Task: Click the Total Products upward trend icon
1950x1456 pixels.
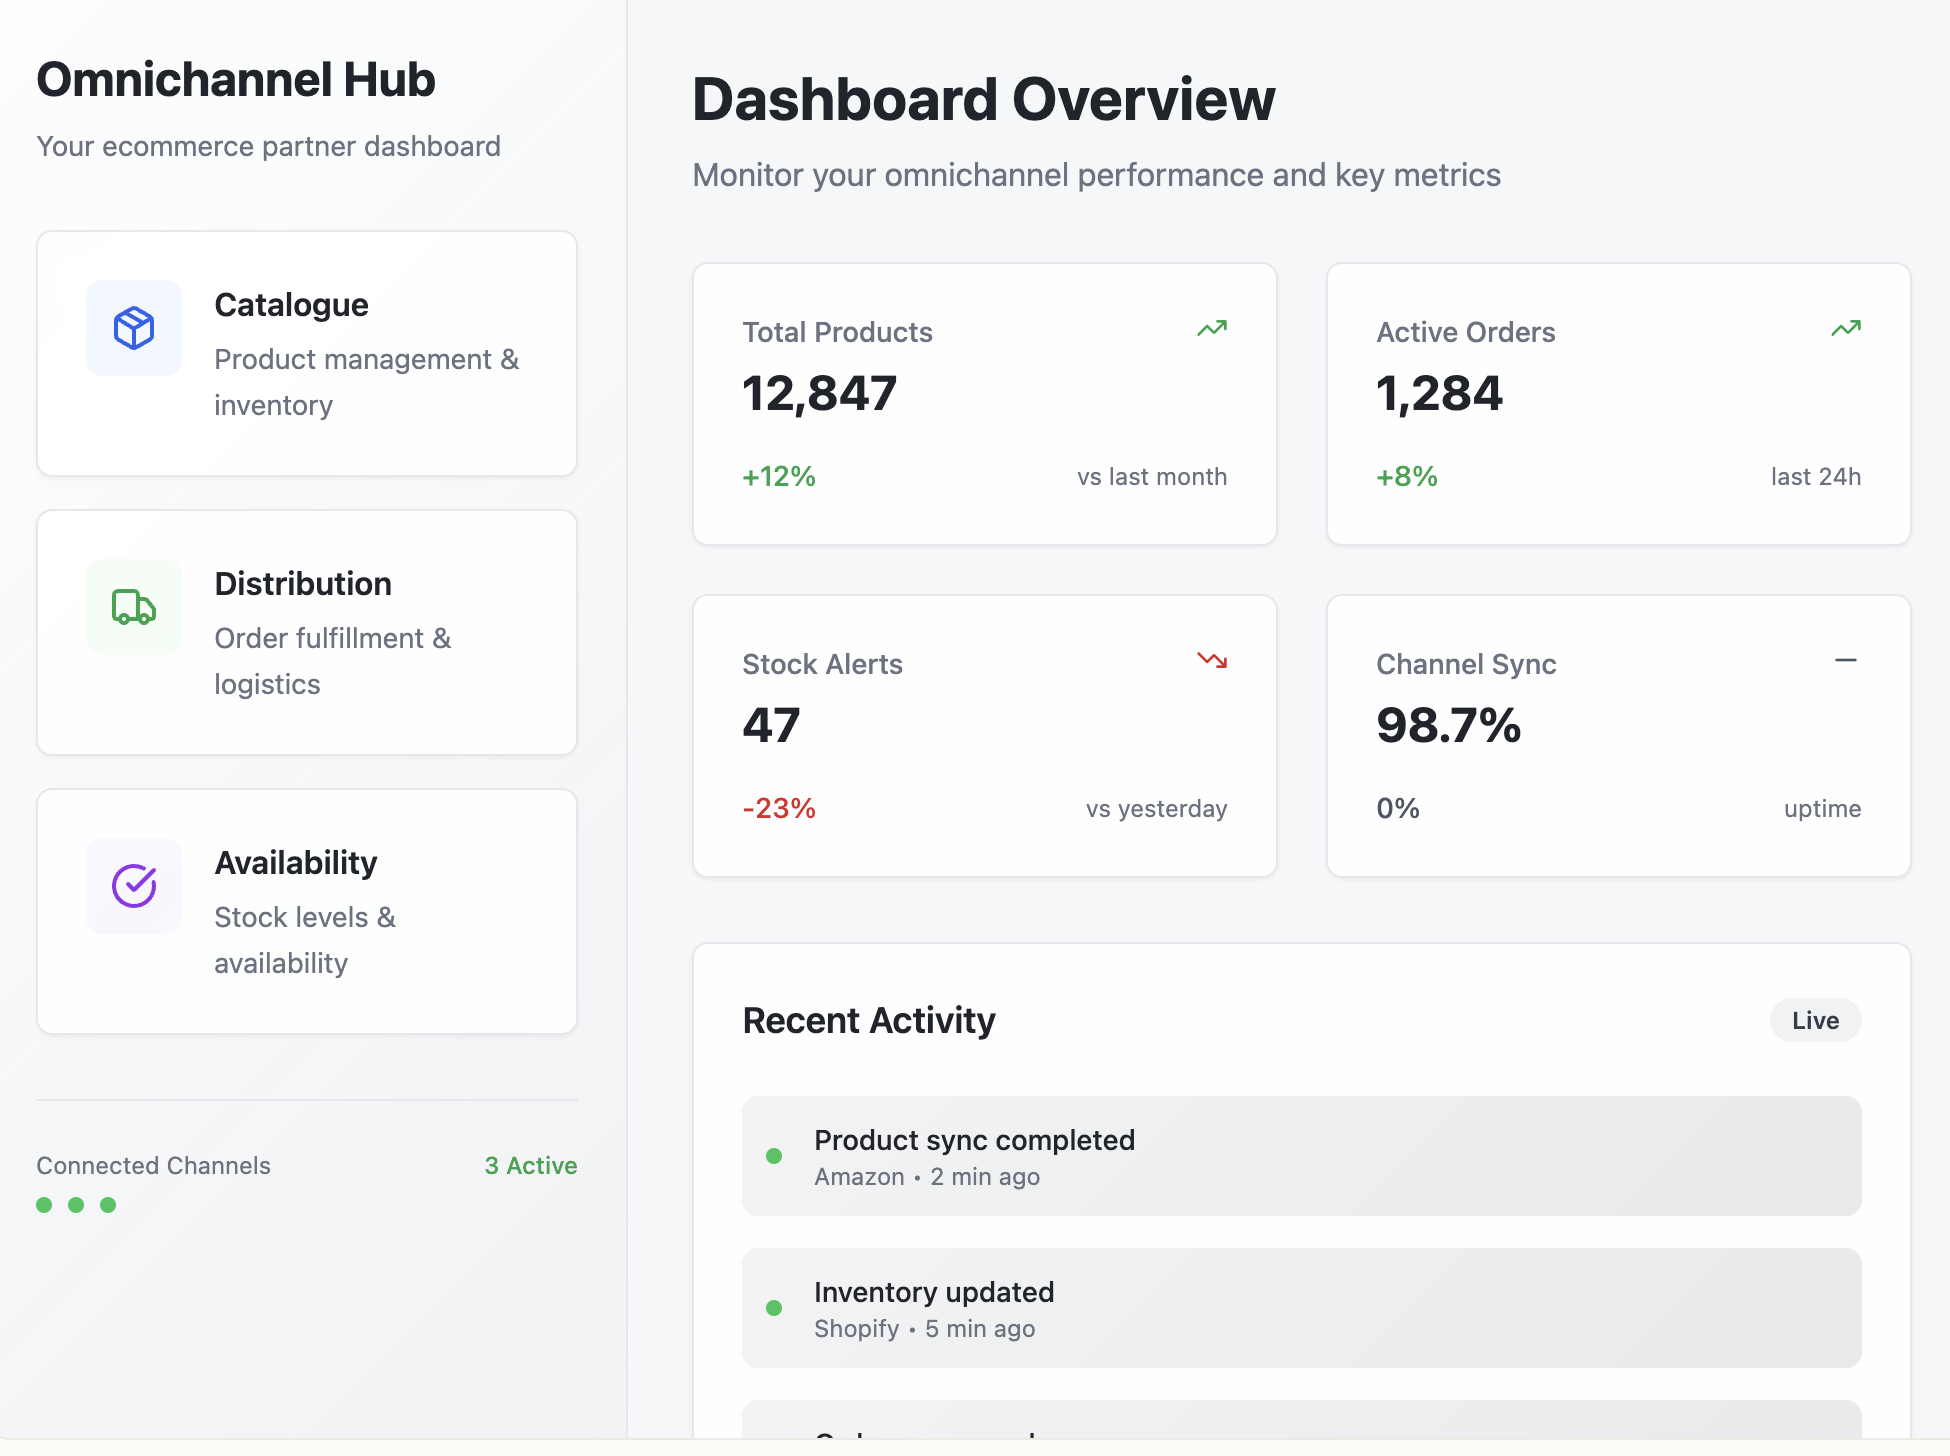Action: click(1212, 329)
